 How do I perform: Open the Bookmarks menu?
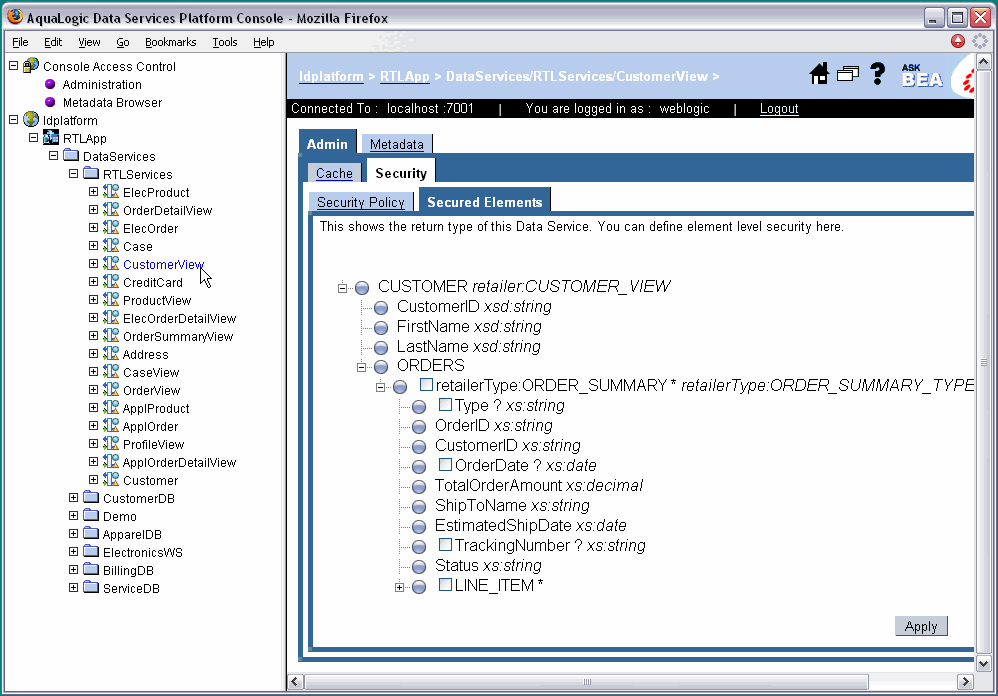(x=171, y=42)
